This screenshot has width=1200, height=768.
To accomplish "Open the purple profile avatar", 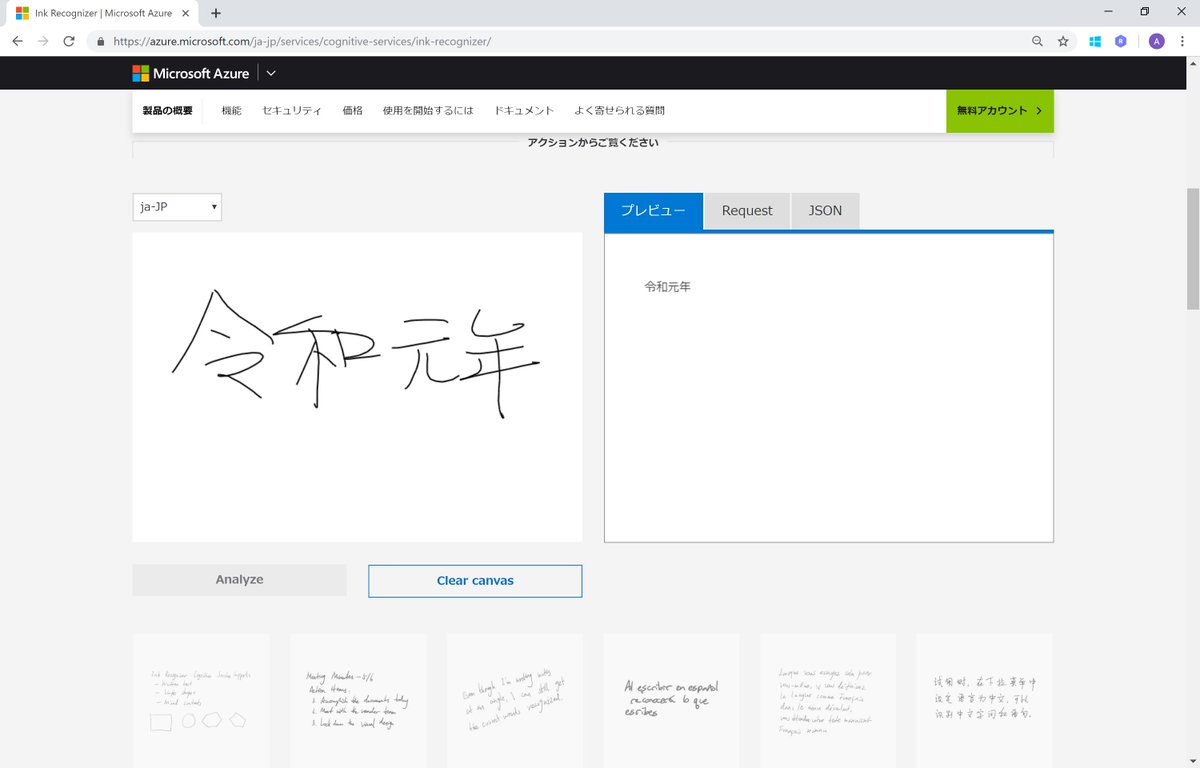I will [1156, 41].
